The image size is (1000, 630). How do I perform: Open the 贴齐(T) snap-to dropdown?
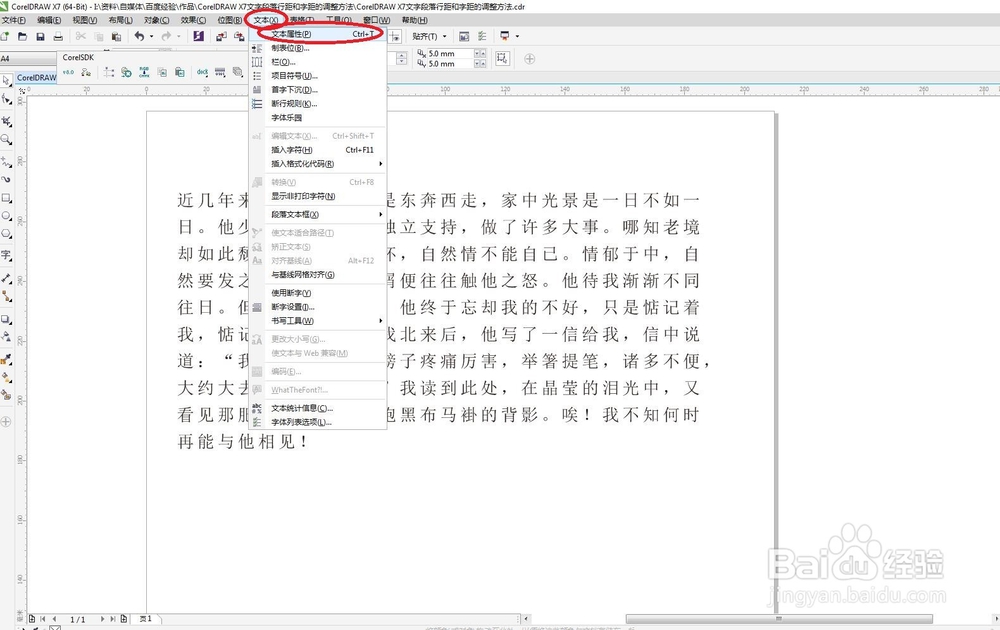pyautogui.click(x=429, y=36)
